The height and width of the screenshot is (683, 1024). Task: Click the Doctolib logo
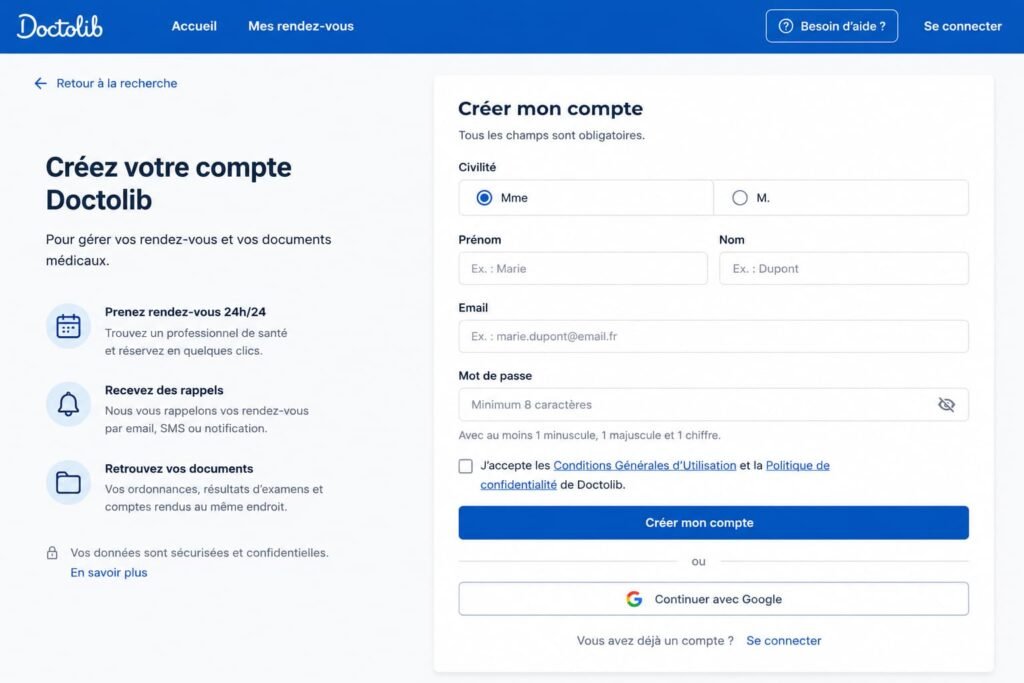pyautogui.click(x=59, y=26)
